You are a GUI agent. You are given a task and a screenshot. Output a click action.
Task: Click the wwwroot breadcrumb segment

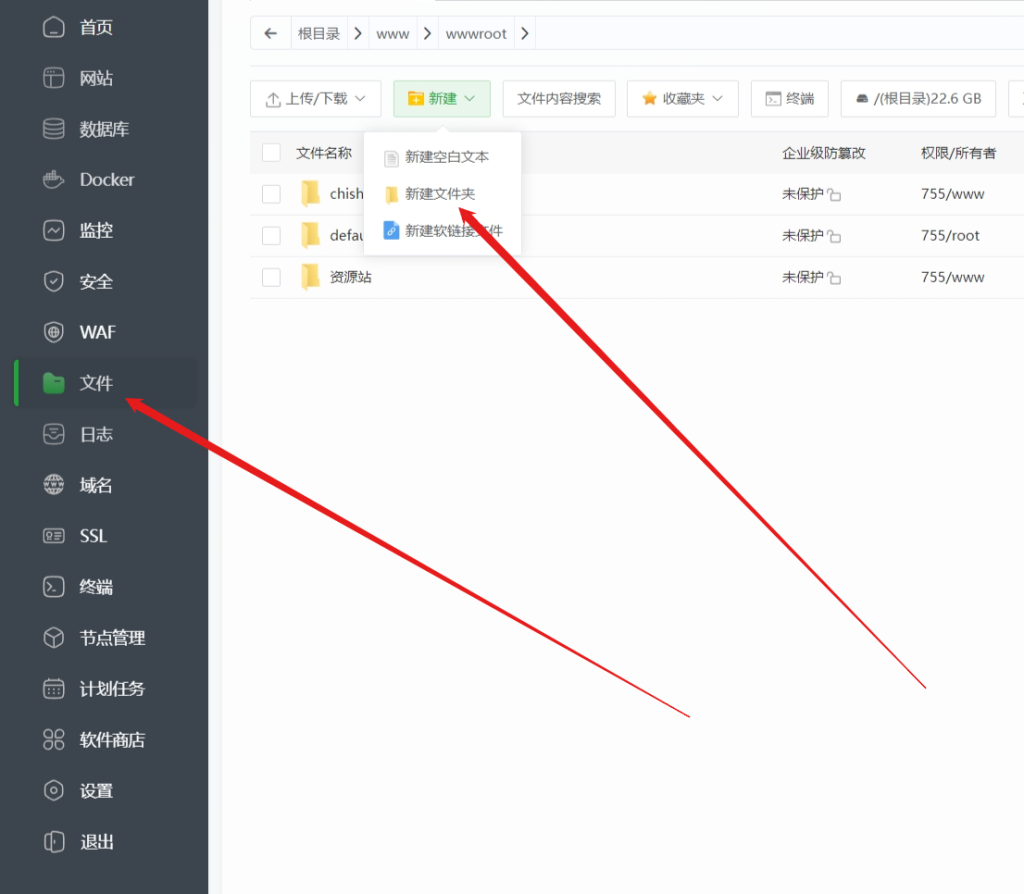(x=476, y=34)
